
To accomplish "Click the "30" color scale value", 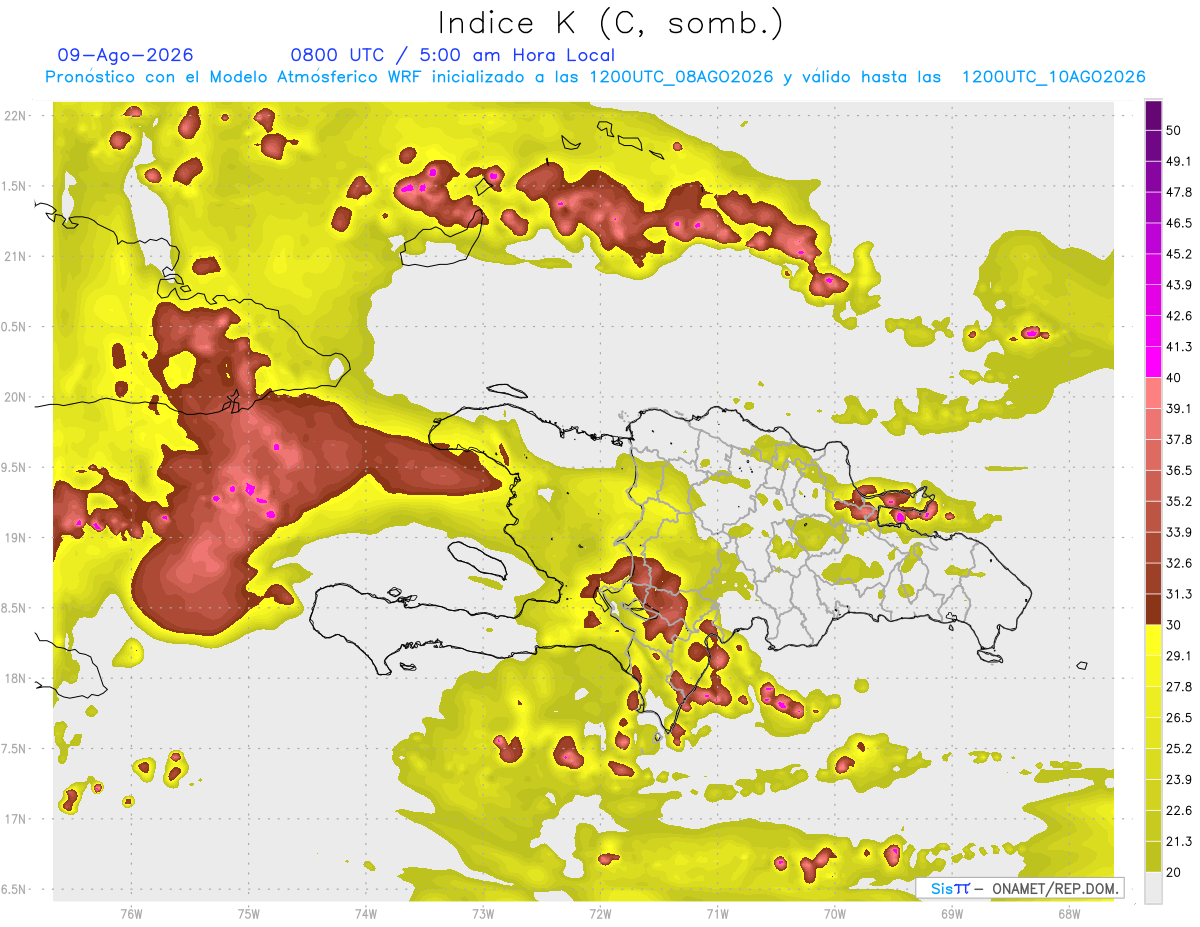I will coord(1174,625).
